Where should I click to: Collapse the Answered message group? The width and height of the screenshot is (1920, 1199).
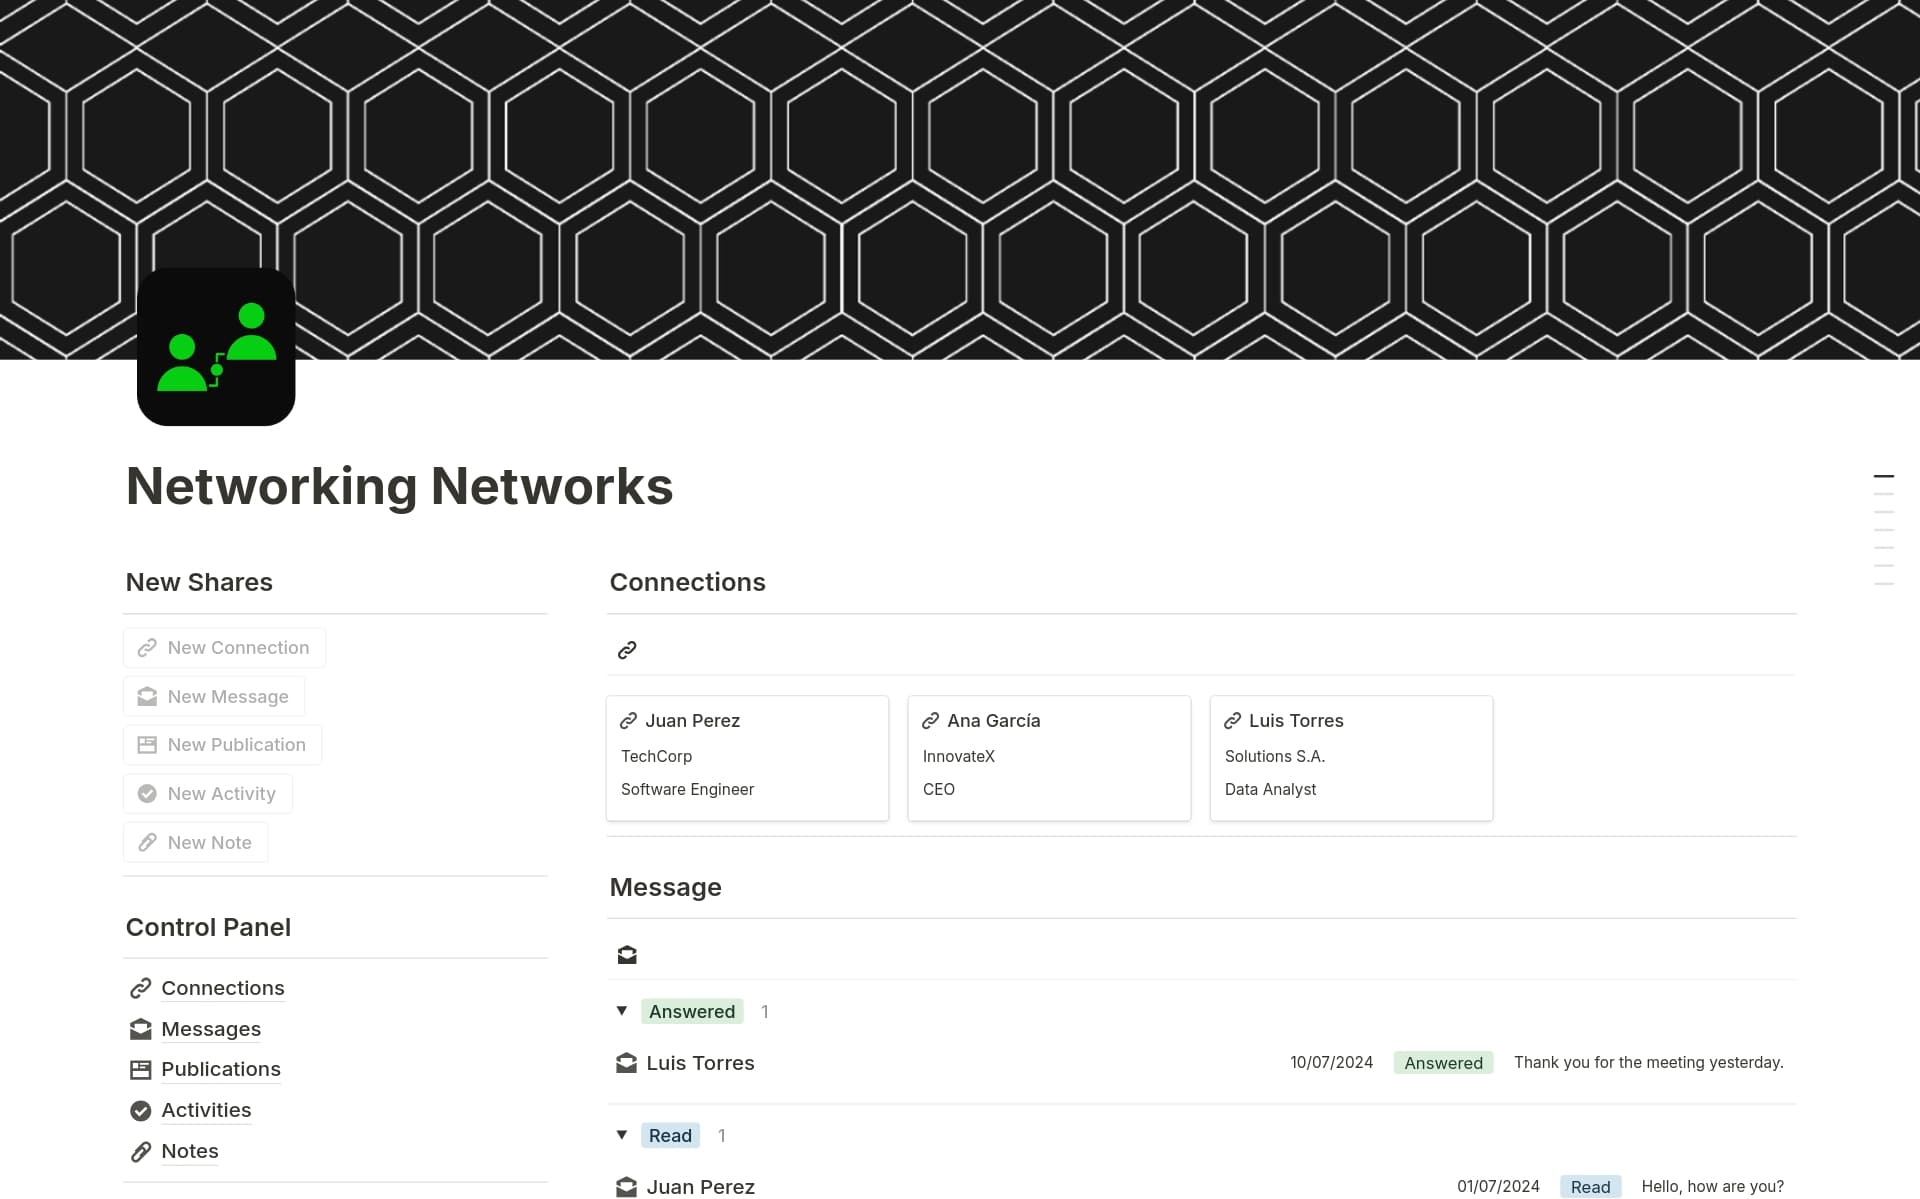tap(621, 1011)
